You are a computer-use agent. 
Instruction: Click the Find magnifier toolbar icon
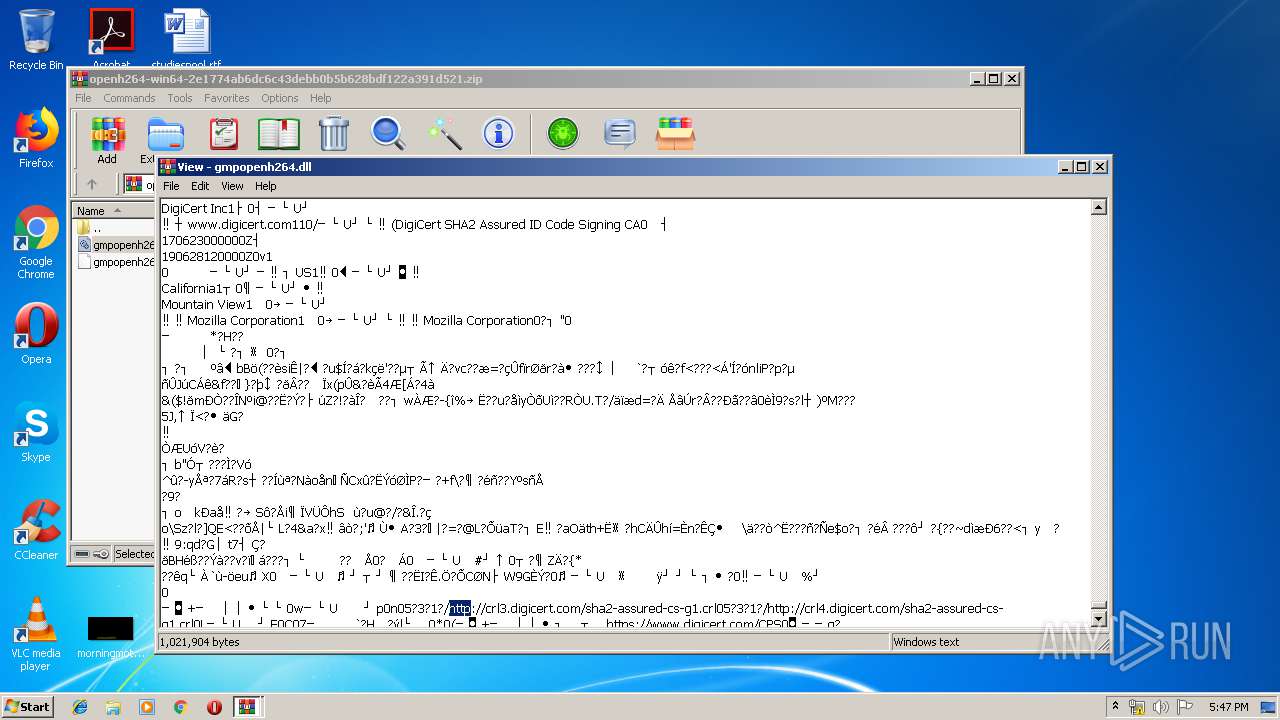(x=388, y=133)
